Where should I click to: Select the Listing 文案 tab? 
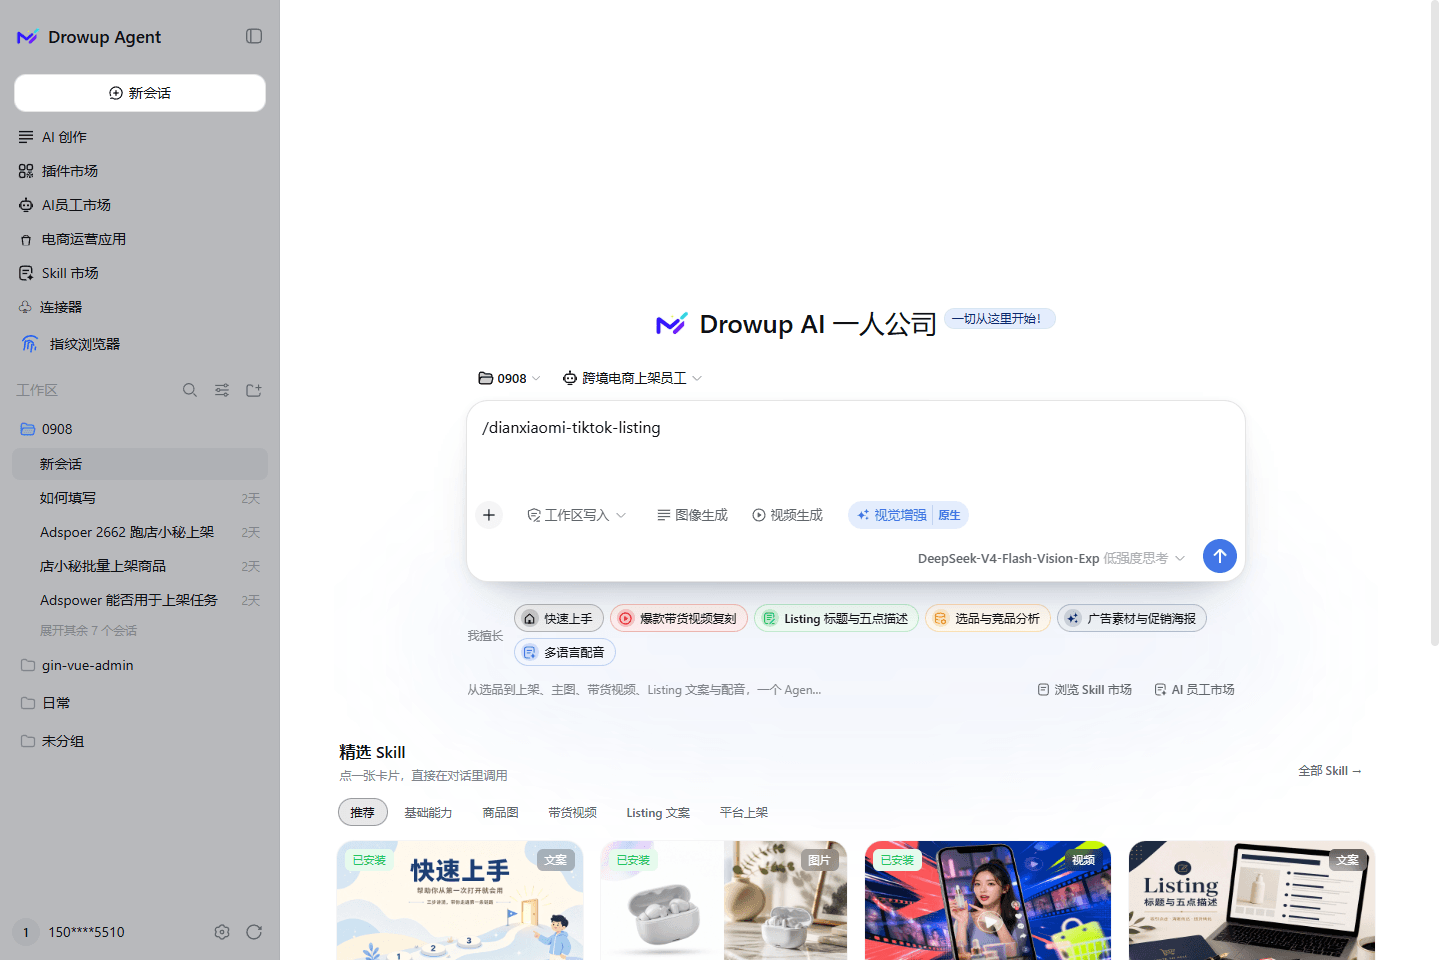[658, 813]
